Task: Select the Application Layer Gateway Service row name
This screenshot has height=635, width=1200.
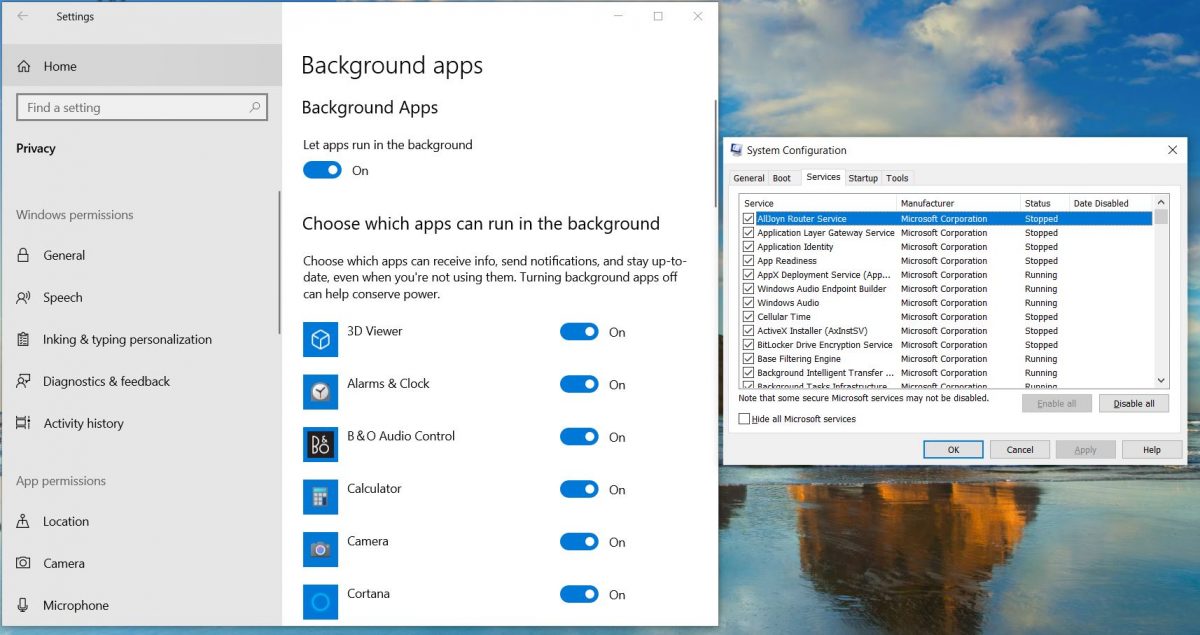Action: 826,233
